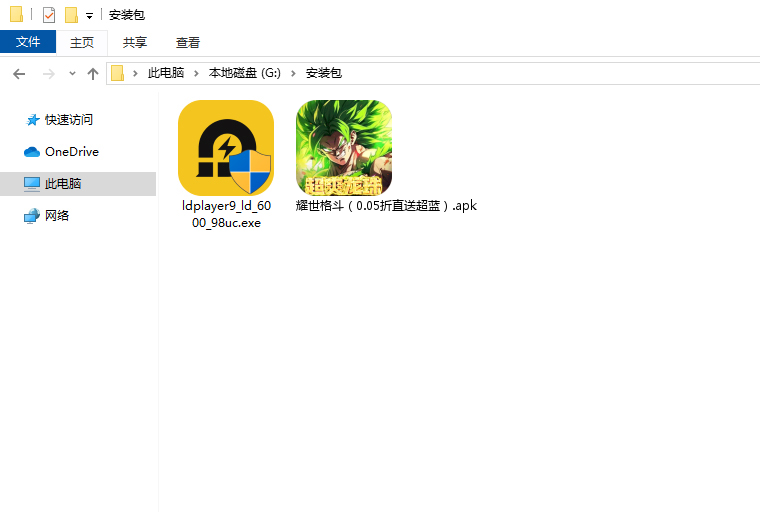
Task: Select the 耀世格斗 apk file thumbnail
Action: click(x=343, y=148)
